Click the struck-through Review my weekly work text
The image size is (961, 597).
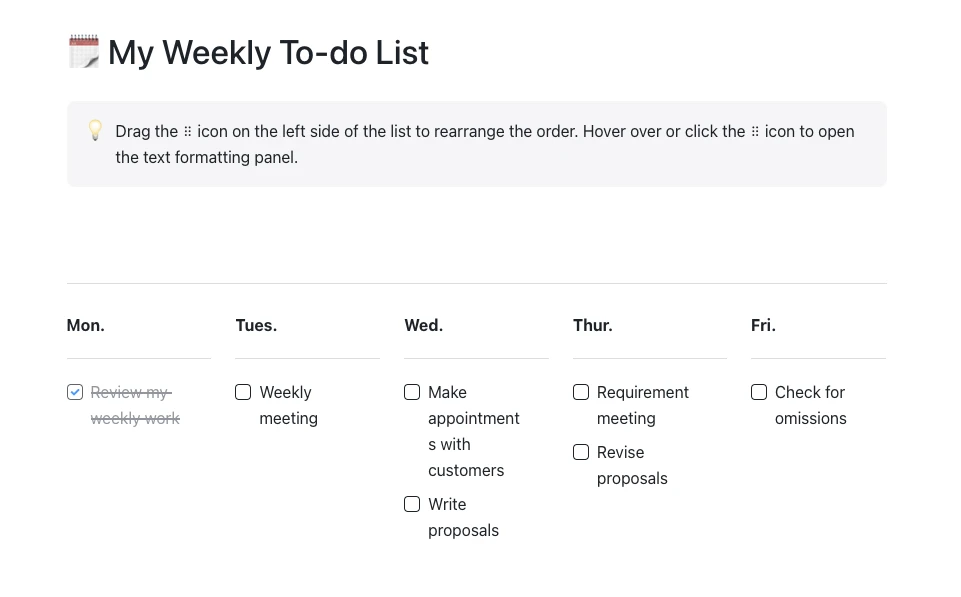(135, 405)
